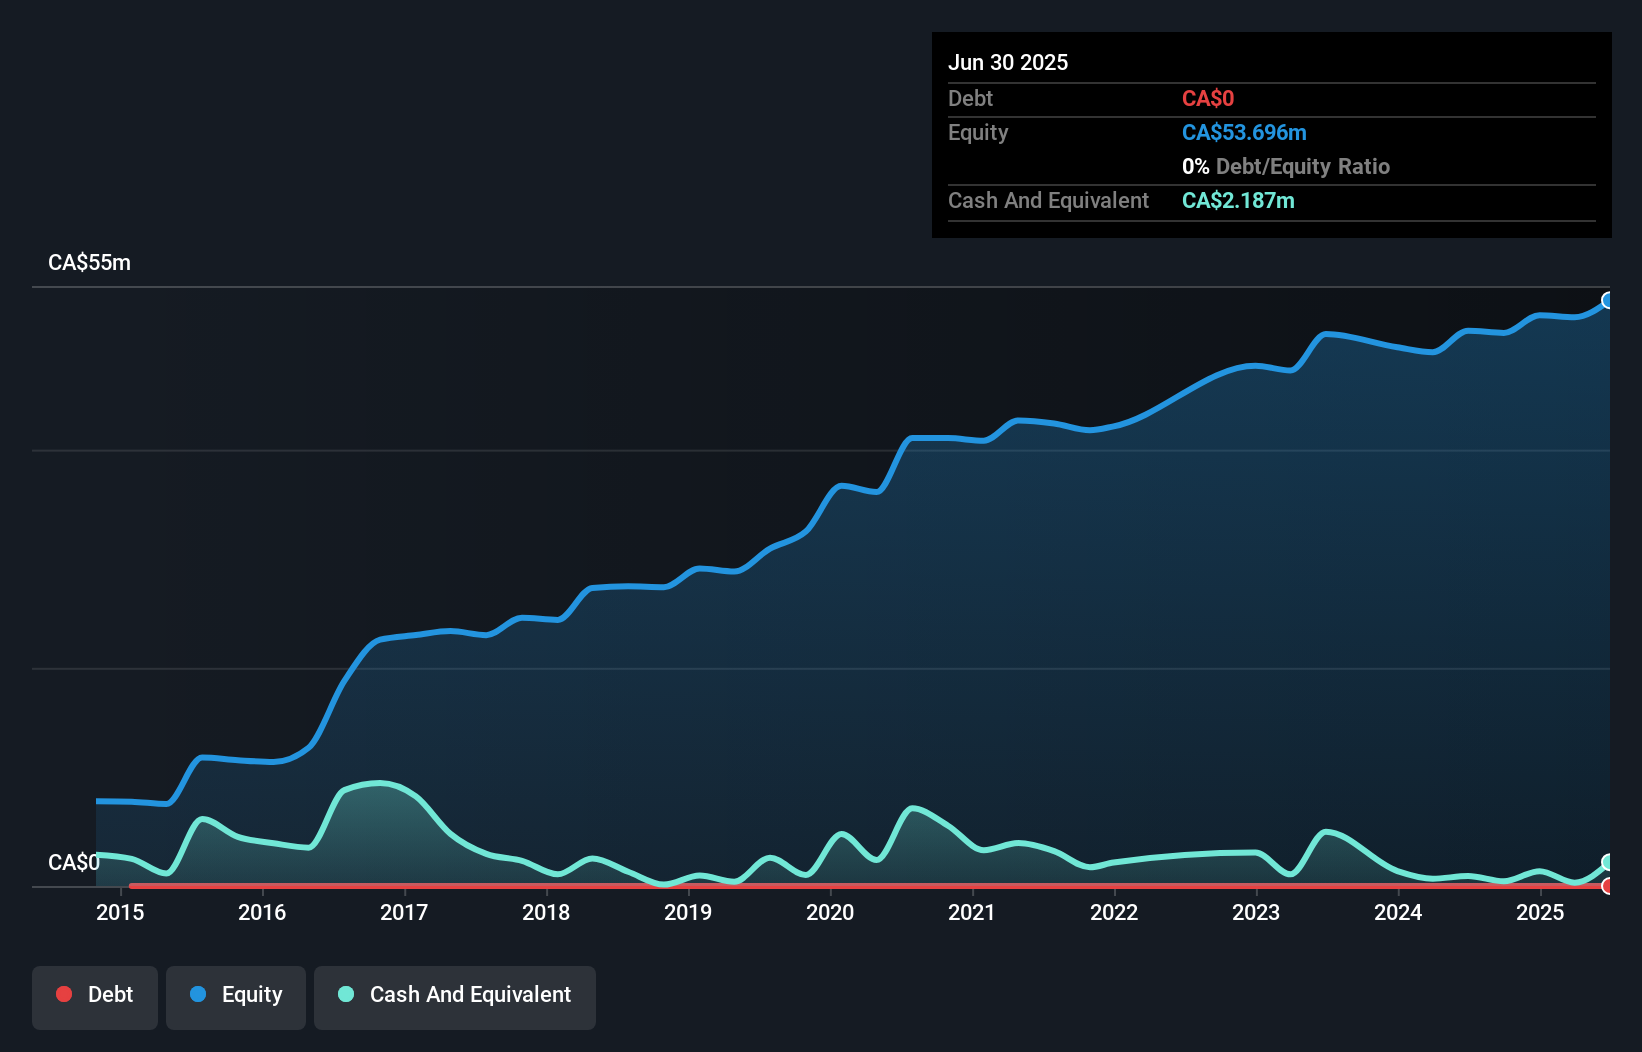This screenshot has height=1052, width=1642.
Task: Click the Jun 30 2025 tooltip date header
Action: 1008,62
